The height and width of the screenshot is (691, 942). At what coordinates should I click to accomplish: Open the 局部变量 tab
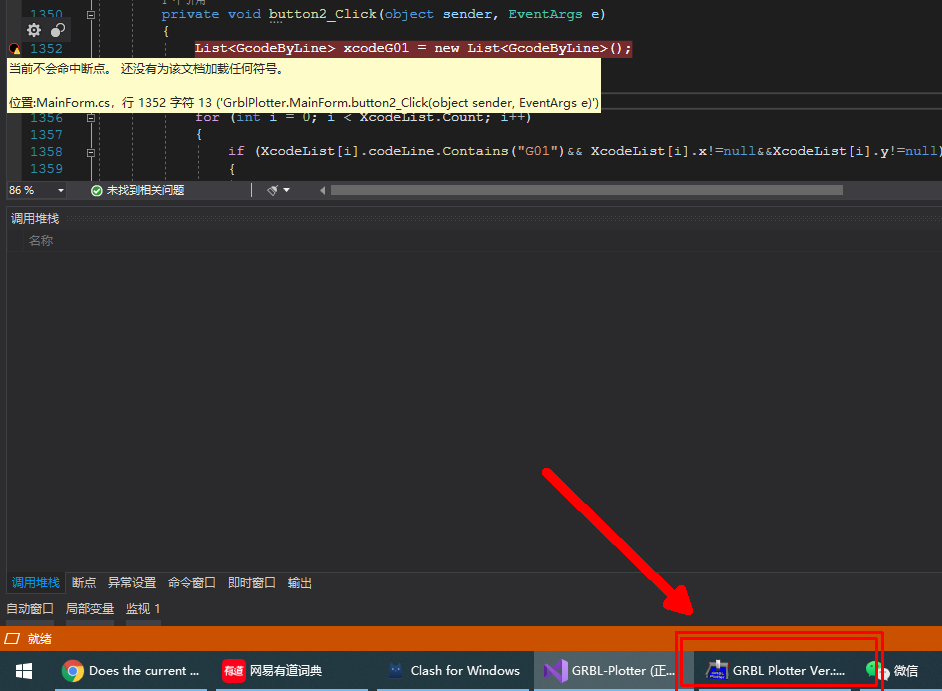pyautogui.click(x=89, y=608)
